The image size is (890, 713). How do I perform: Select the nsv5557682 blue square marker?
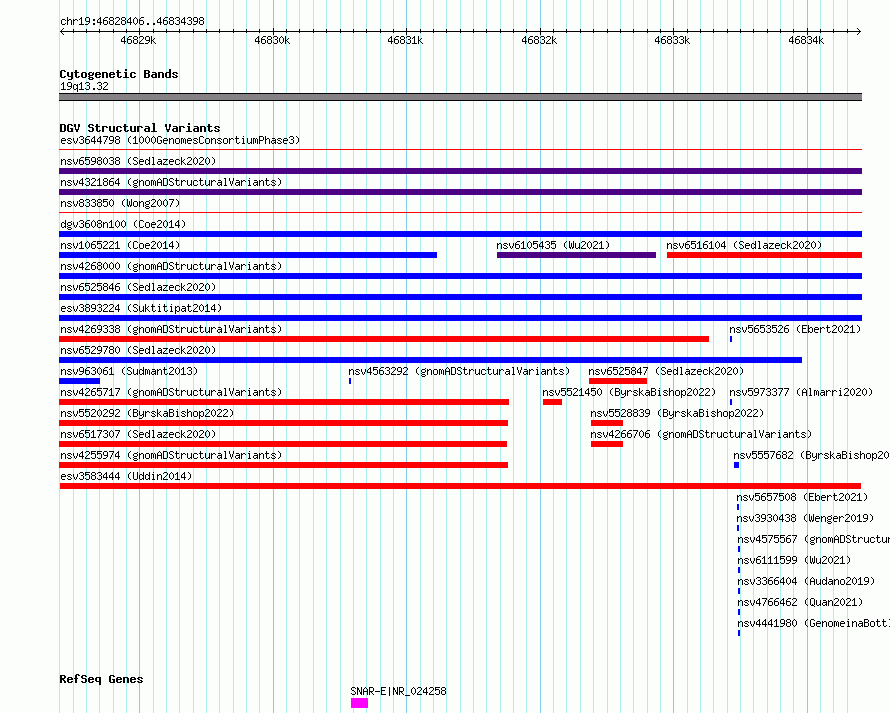(x=736, y=465)
